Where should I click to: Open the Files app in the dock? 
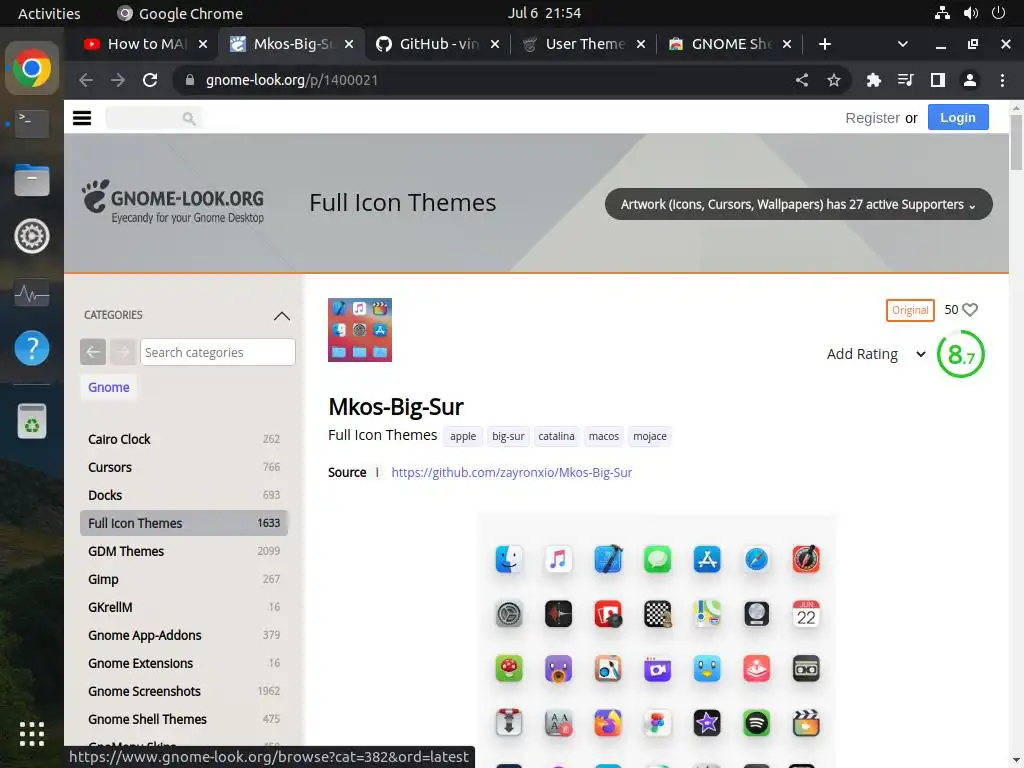[x=31, y=180]
